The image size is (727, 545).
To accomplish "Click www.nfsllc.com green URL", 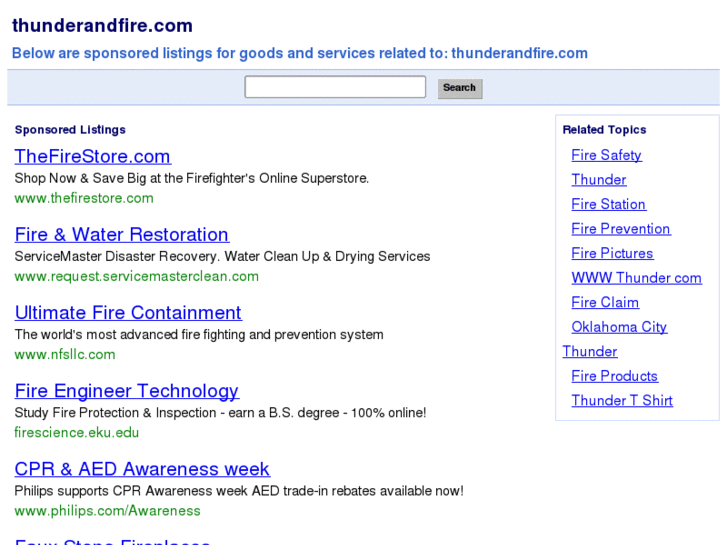I will tap(65, 354).
